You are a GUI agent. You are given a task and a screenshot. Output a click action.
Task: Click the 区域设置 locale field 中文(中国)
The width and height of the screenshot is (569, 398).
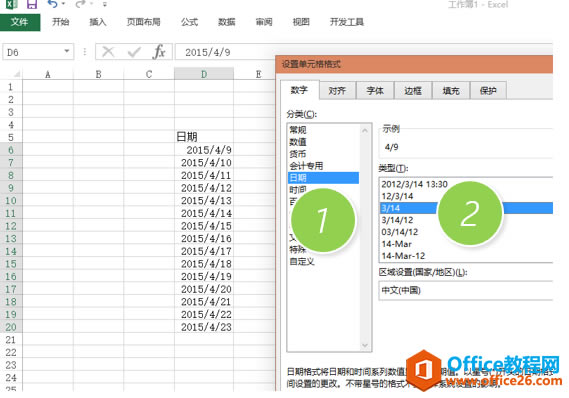pos(466,290)
